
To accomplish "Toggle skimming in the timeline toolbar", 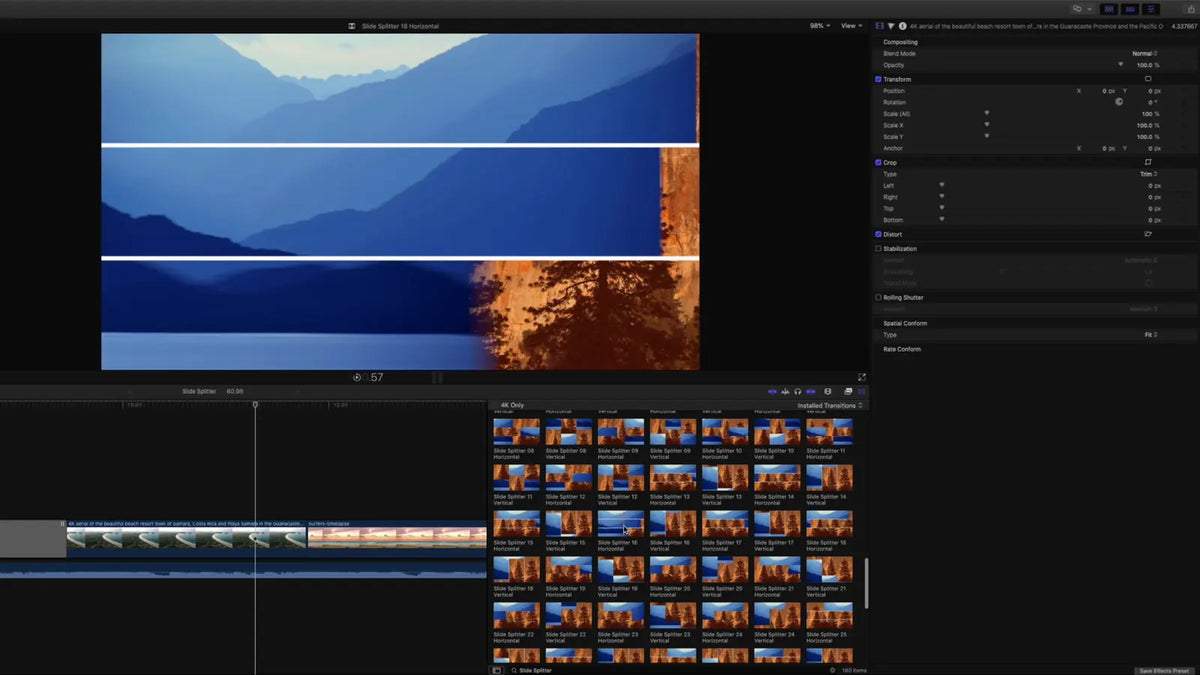I will click(772, 392).
